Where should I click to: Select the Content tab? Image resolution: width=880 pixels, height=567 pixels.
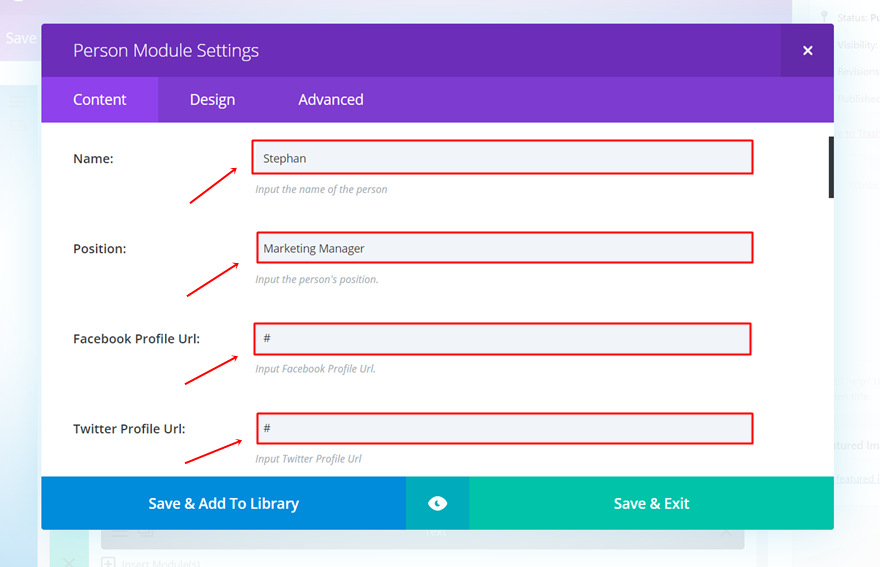pos(99,100)
